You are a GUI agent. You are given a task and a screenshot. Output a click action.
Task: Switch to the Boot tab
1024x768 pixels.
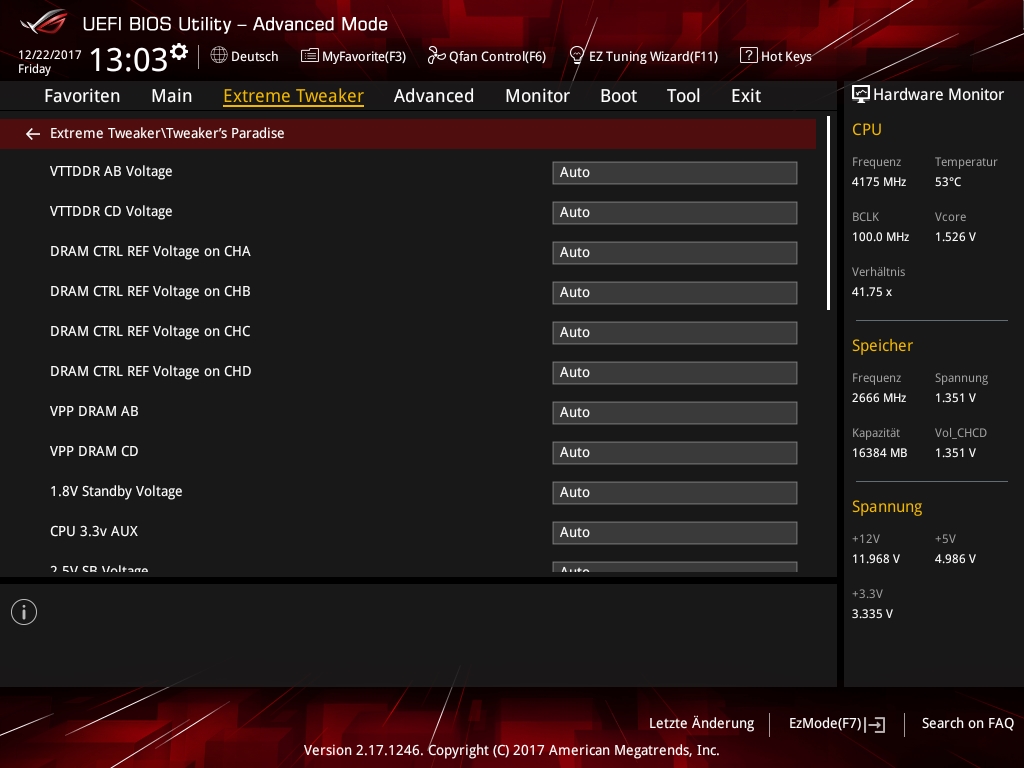[x=618, y=96]
